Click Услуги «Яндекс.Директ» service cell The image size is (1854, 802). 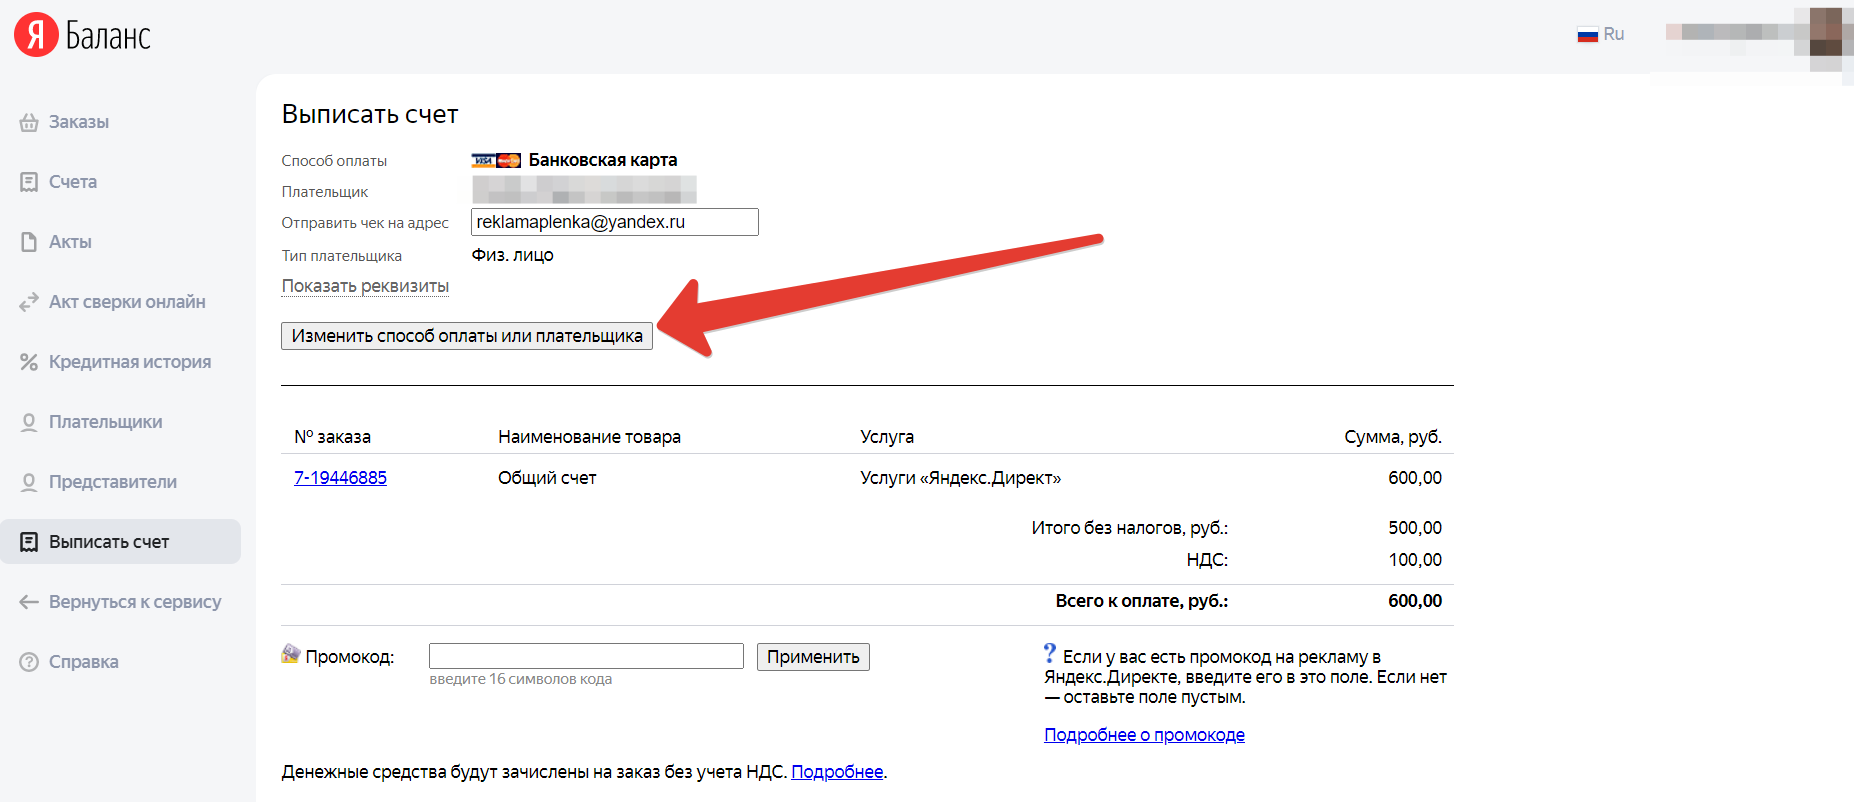960,478
